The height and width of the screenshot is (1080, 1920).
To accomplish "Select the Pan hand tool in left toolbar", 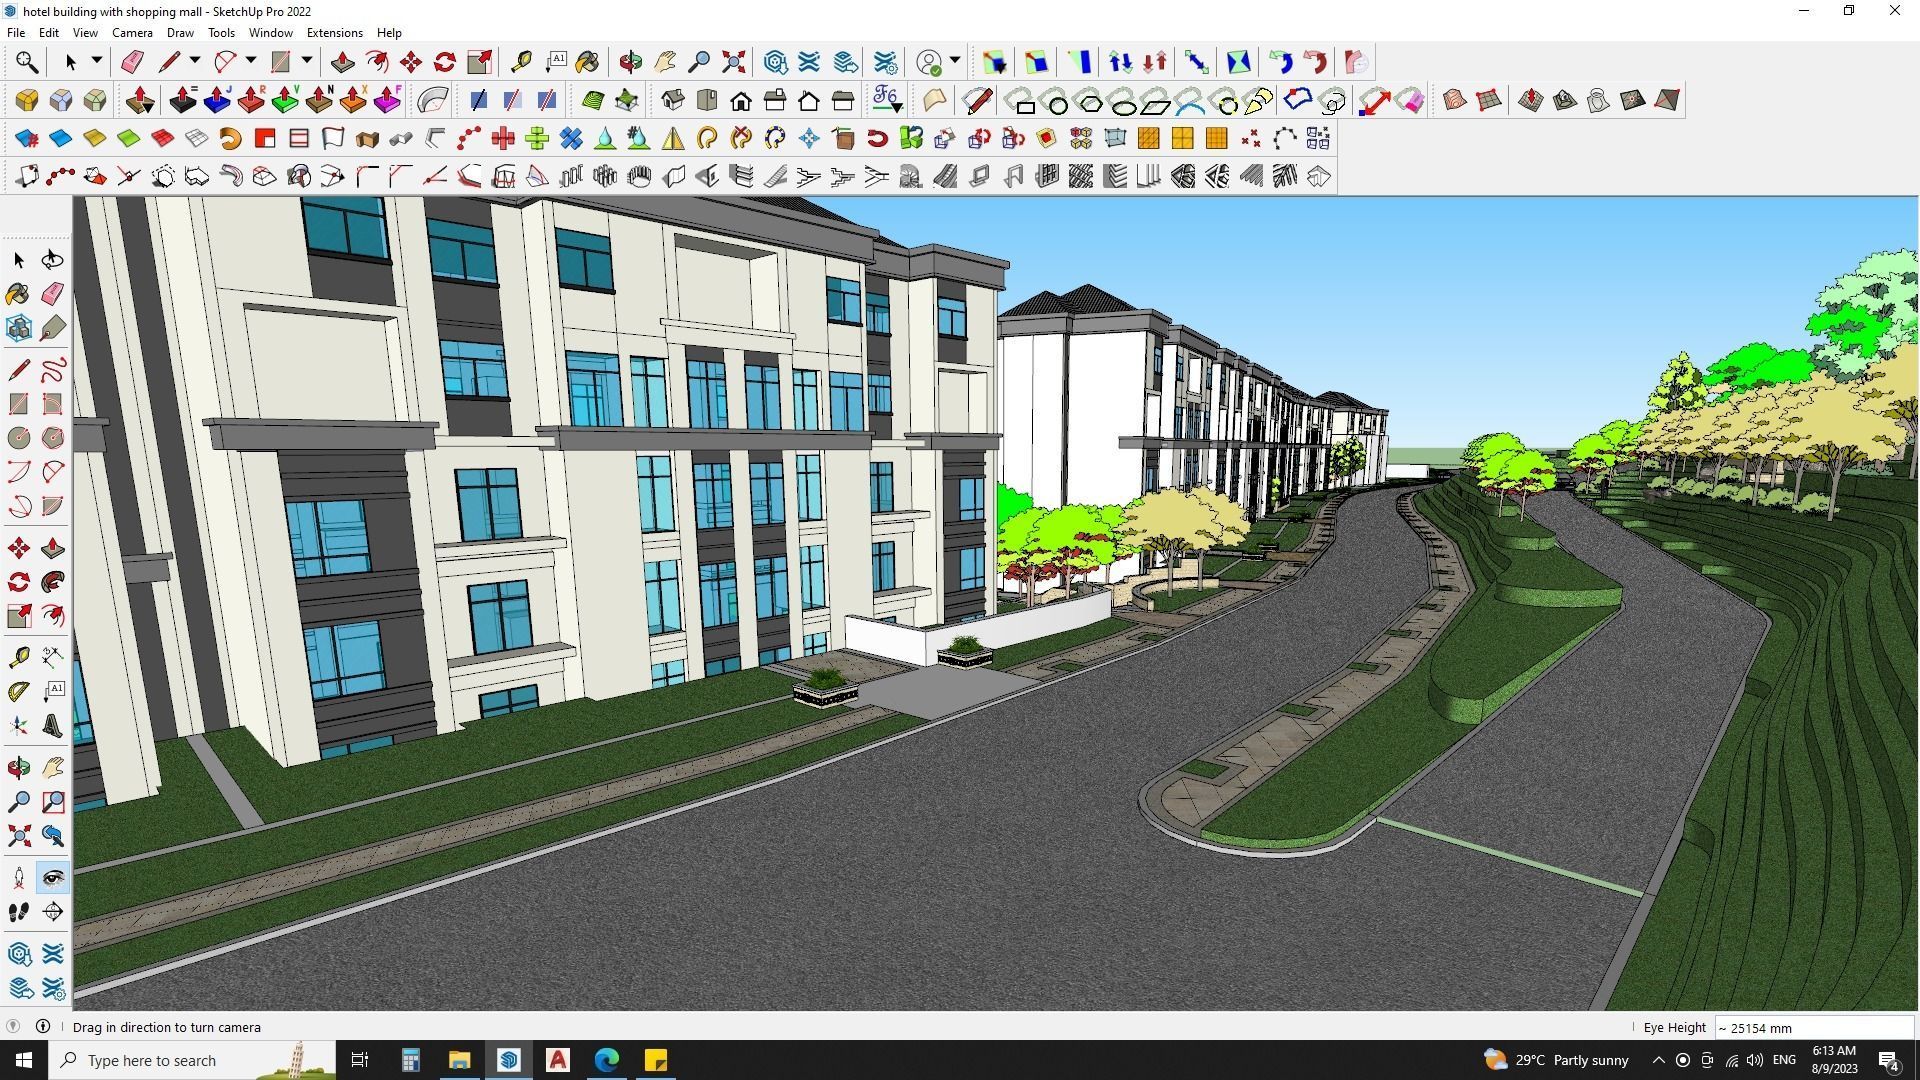I will [x=52, y=767].
